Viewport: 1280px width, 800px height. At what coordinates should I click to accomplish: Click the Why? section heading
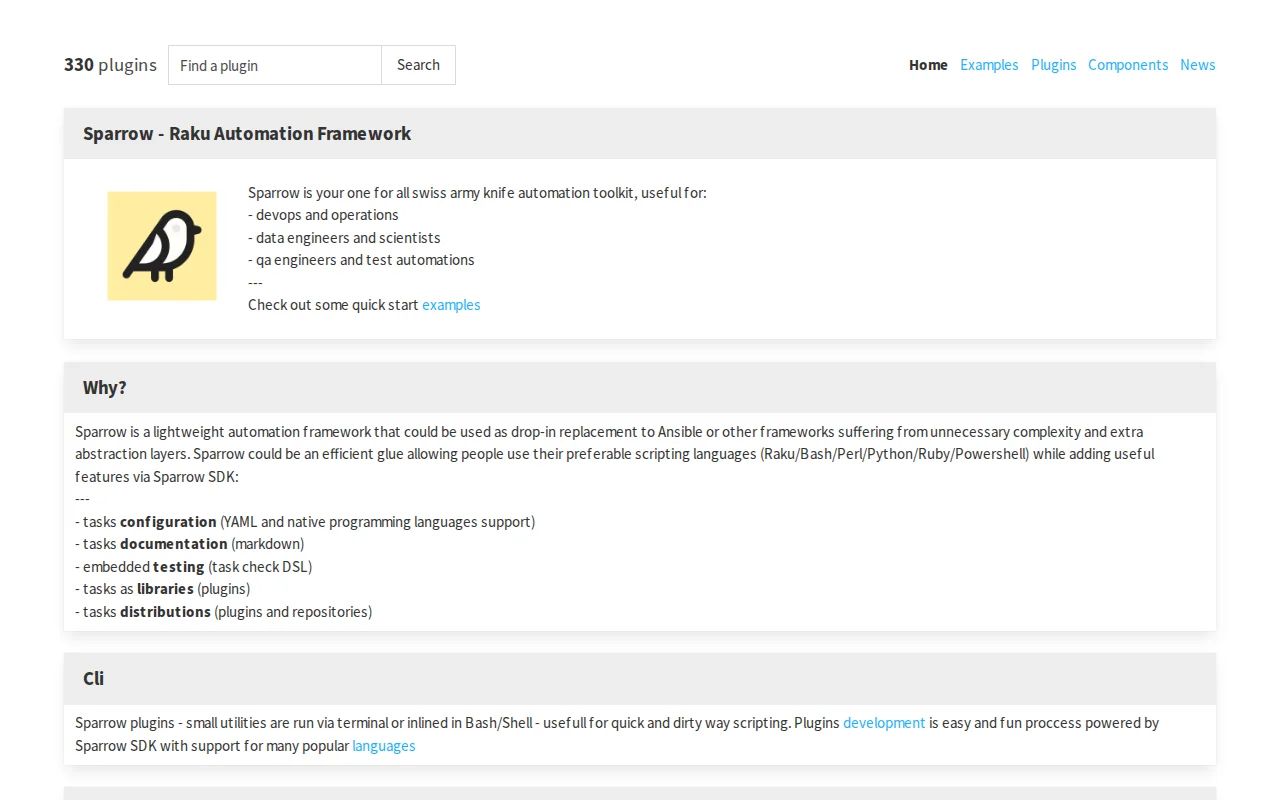pos(105,388)
